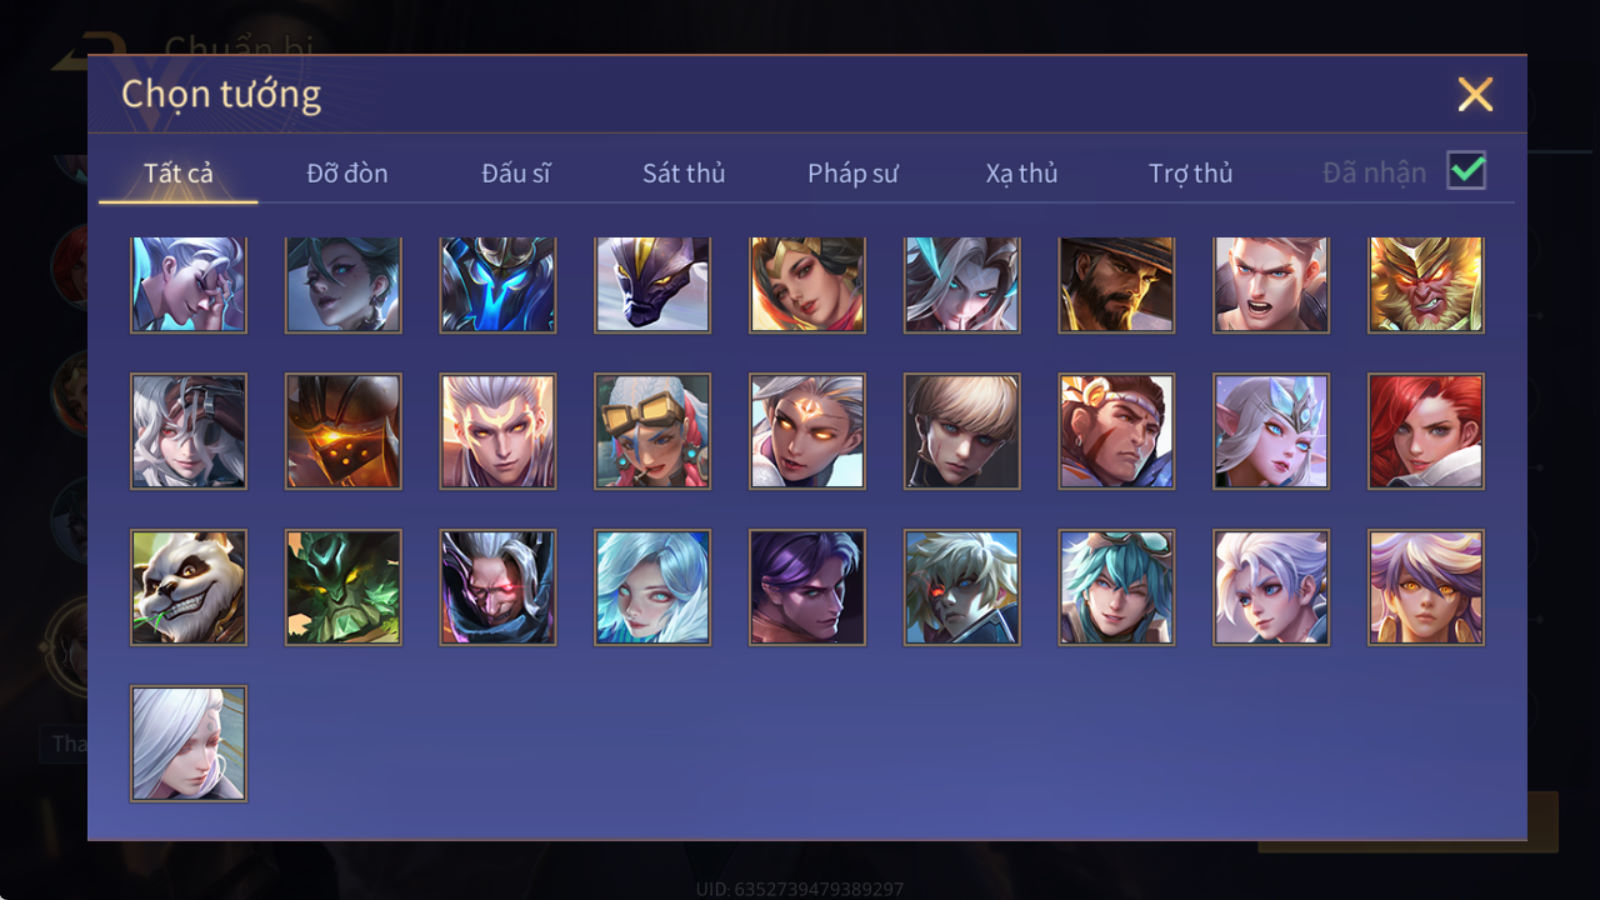Filter heroes by Sát thủ
The width and height of the screenshot is (1600, 900).
coord(684,173)
